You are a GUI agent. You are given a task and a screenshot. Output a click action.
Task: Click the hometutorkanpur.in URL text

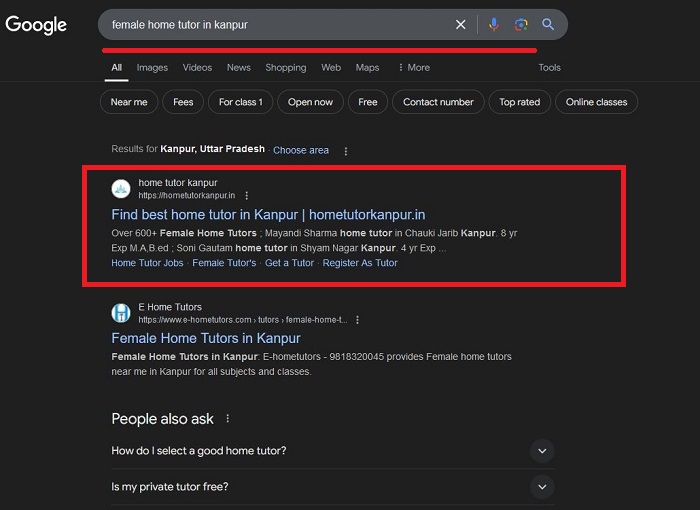tap(187, 195)
